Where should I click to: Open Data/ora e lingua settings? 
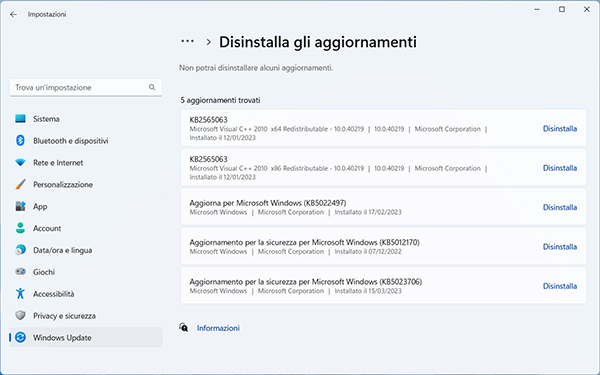point(86,250)
